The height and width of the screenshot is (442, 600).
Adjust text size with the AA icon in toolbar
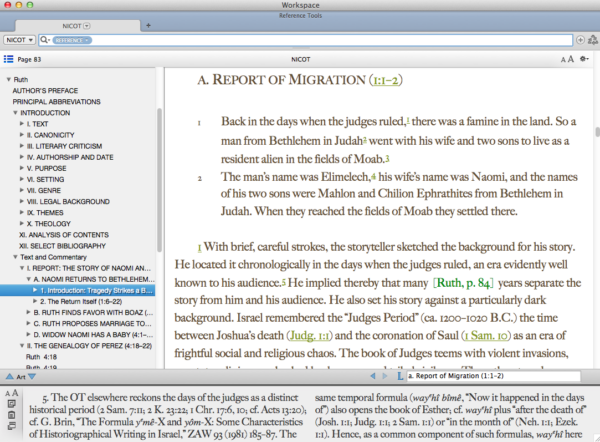[x=567, y=59]
